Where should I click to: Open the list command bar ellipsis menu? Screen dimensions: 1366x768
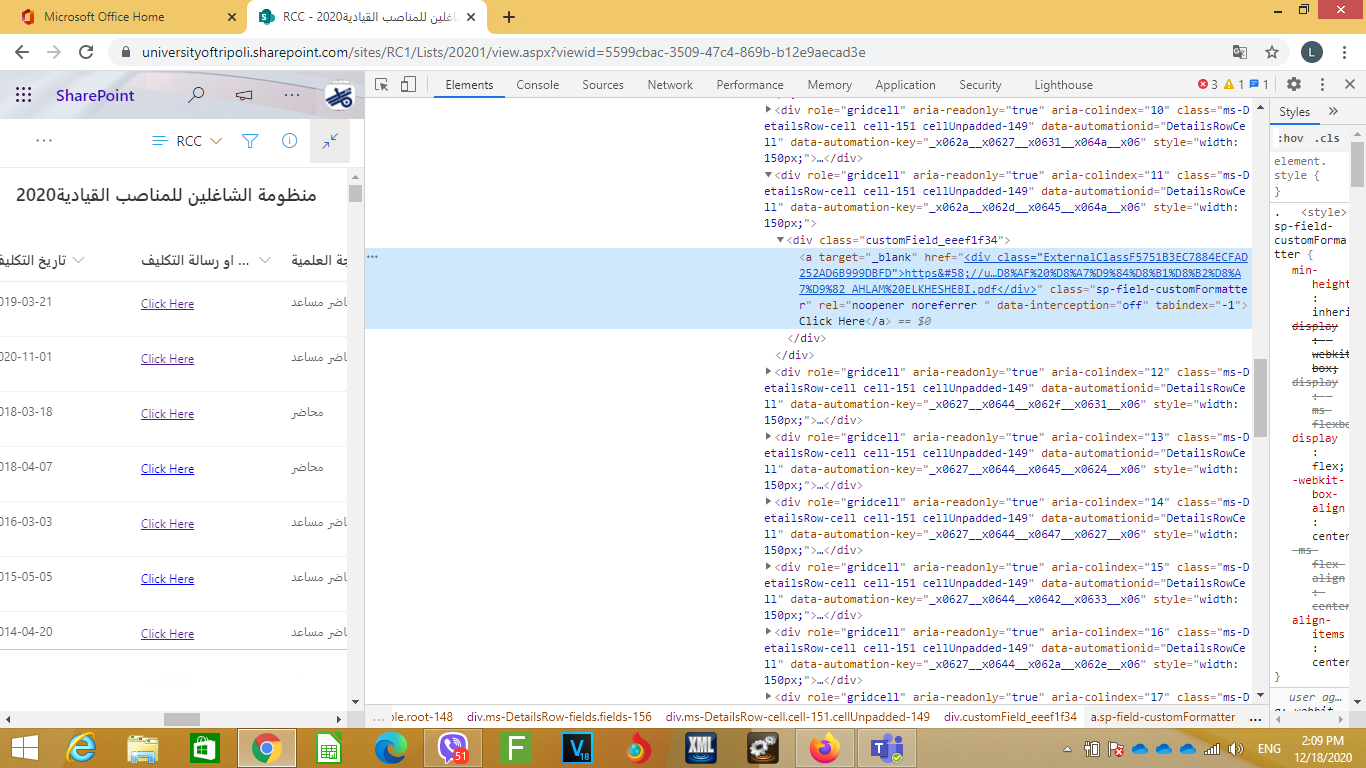coord(44,141)
